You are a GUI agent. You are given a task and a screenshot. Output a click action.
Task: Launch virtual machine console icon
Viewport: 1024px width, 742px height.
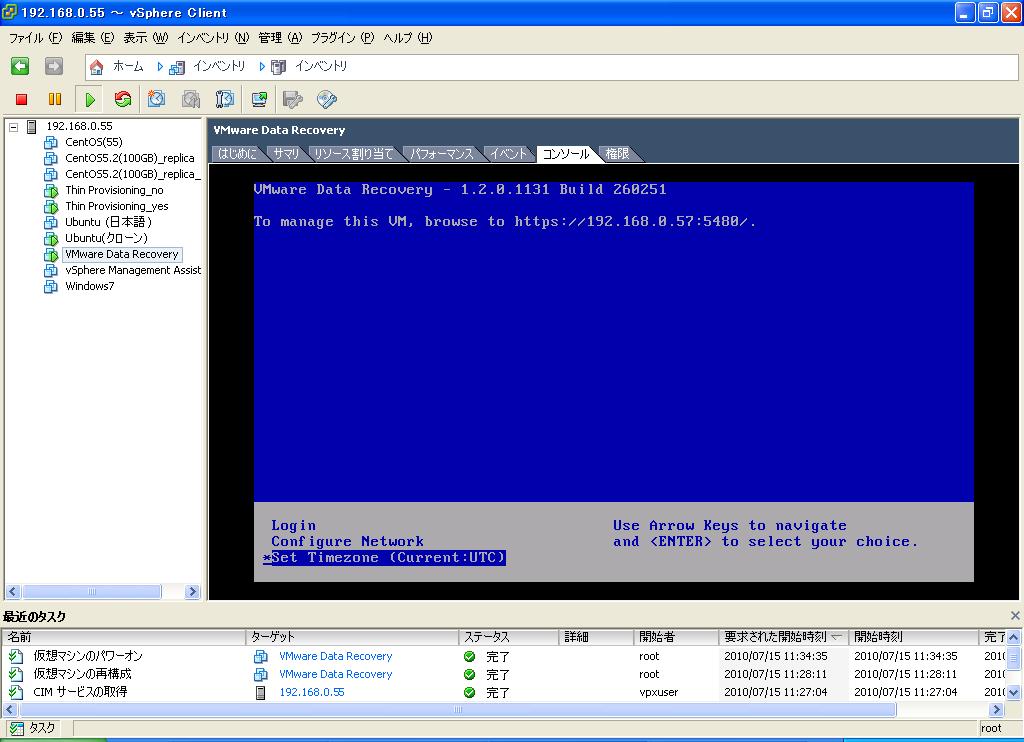(259, 99)
